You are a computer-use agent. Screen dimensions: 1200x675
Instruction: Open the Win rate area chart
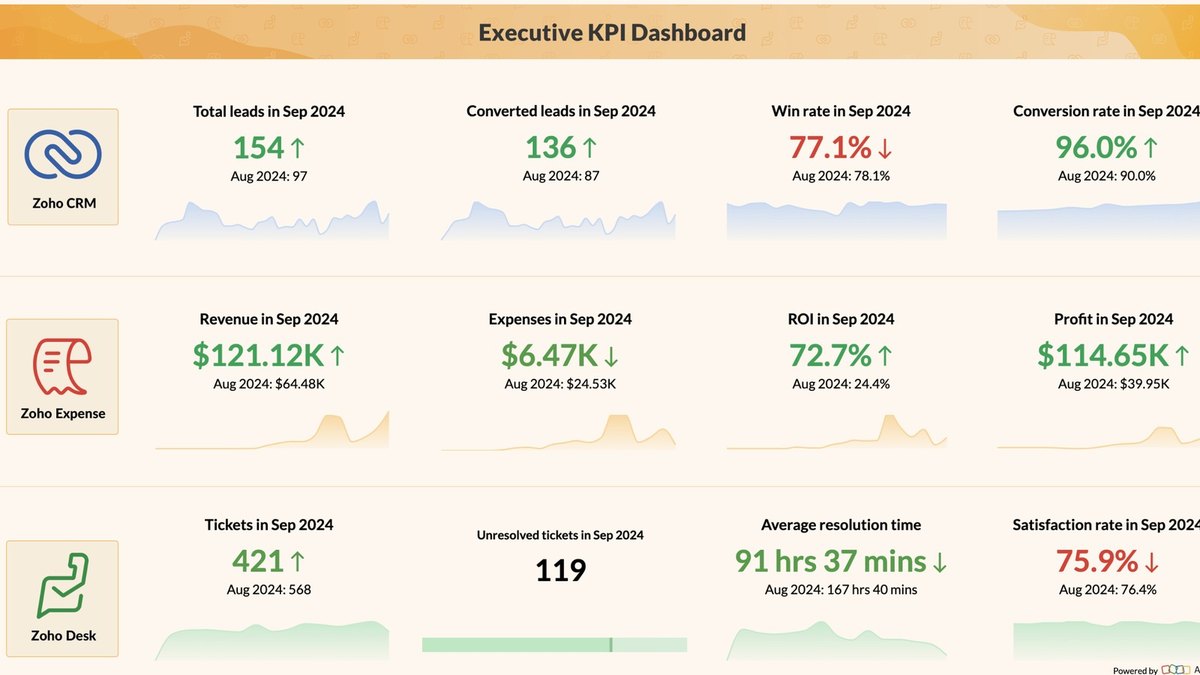[837, 220]
